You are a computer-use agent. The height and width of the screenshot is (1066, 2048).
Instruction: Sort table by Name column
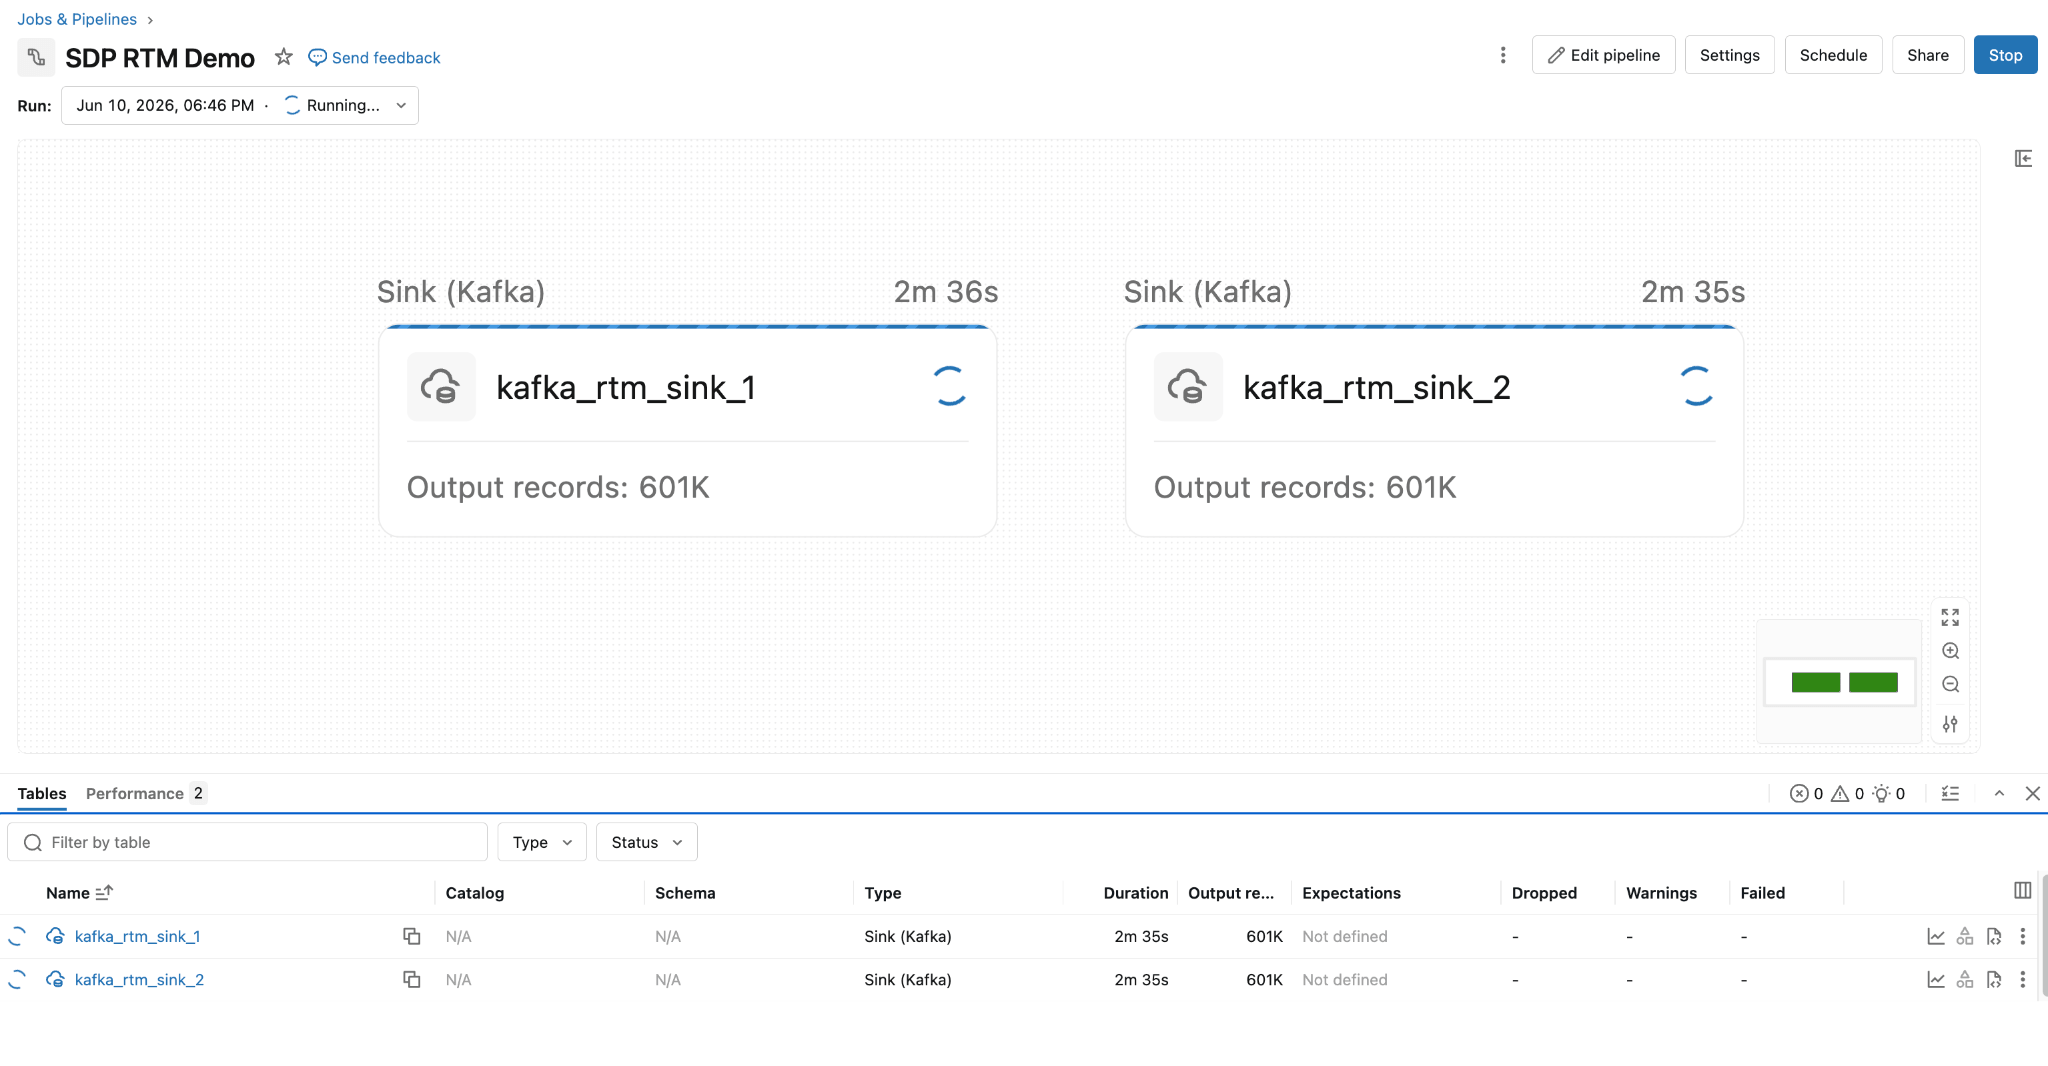(79, 893)
